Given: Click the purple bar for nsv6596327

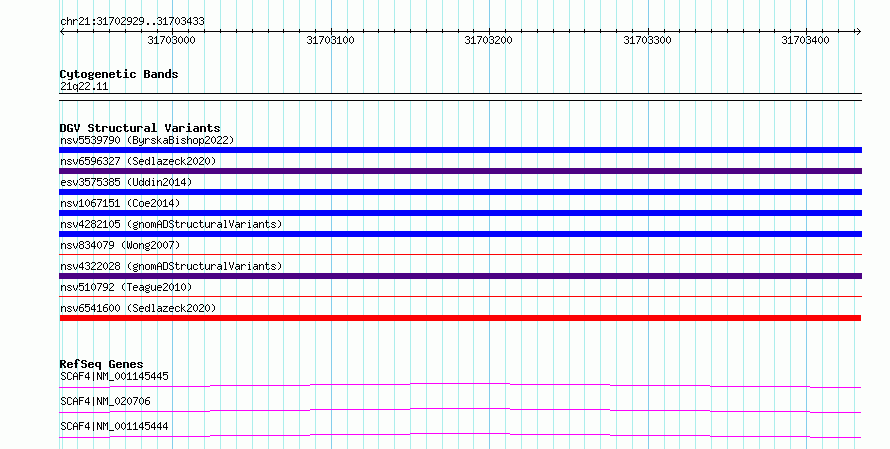Looking at the screenshot, I should [460, 171].
